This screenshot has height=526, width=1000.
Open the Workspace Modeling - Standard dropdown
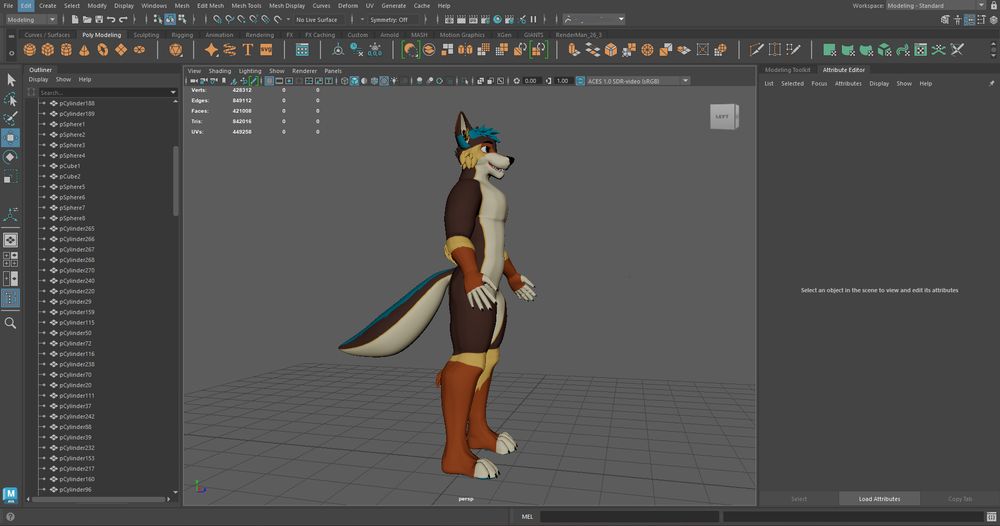pos(936,6)
